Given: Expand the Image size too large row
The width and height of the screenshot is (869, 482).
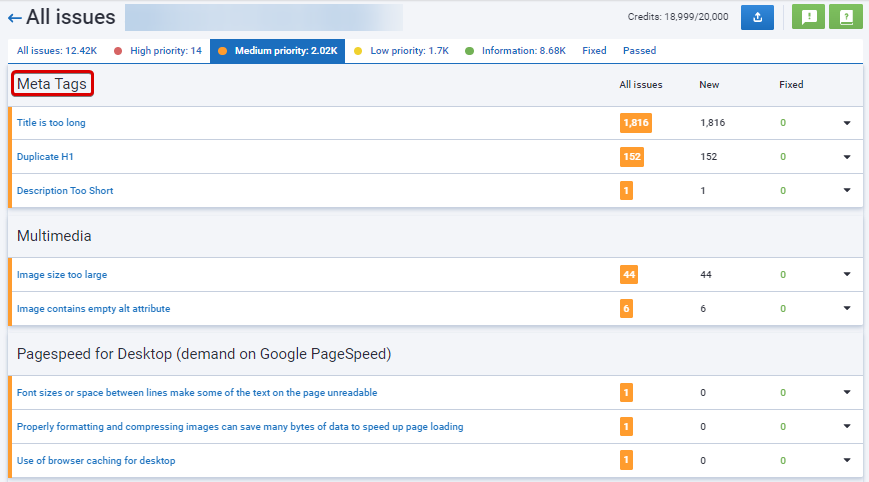Looking at the screenshot, I should tap(847, 274).
